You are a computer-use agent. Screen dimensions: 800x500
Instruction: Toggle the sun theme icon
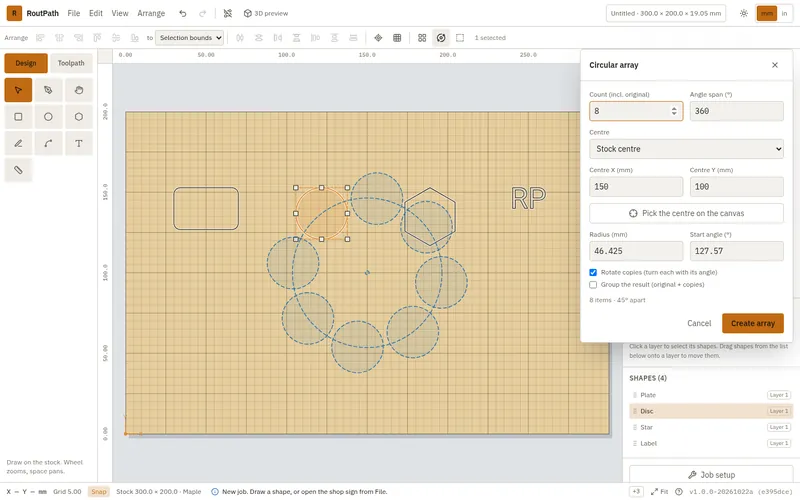pos(744,13)
